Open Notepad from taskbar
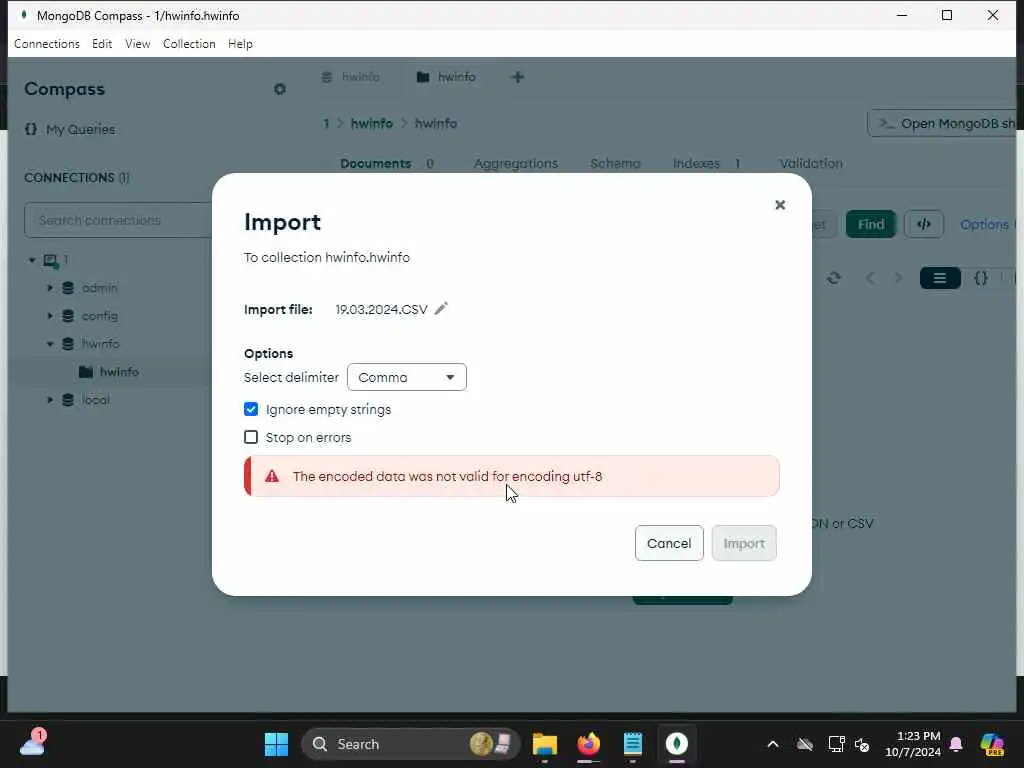 [x=632, y=744]
